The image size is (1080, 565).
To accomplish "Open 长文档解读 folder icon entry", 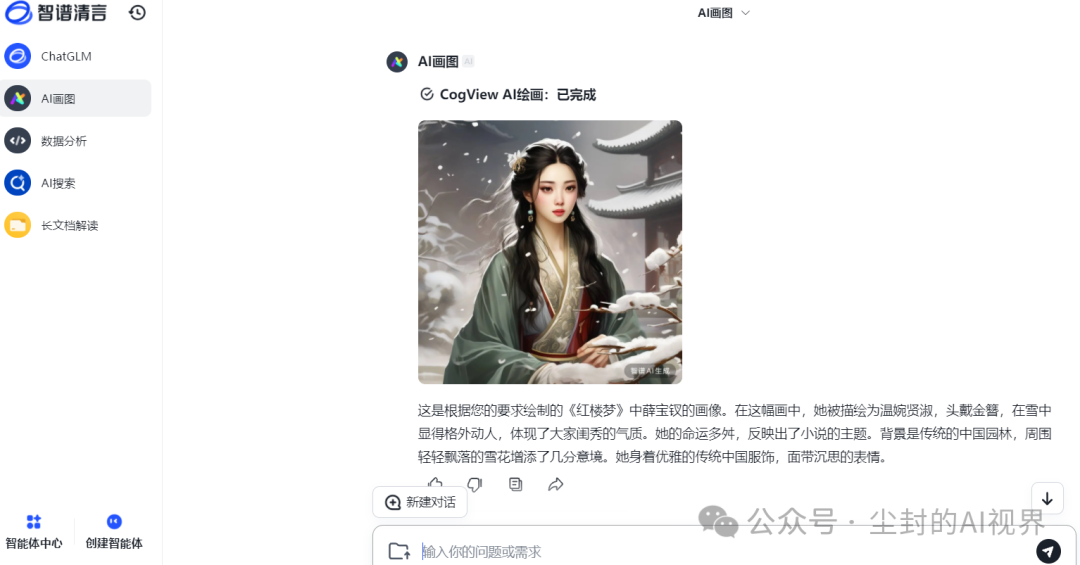I will 76,225.
